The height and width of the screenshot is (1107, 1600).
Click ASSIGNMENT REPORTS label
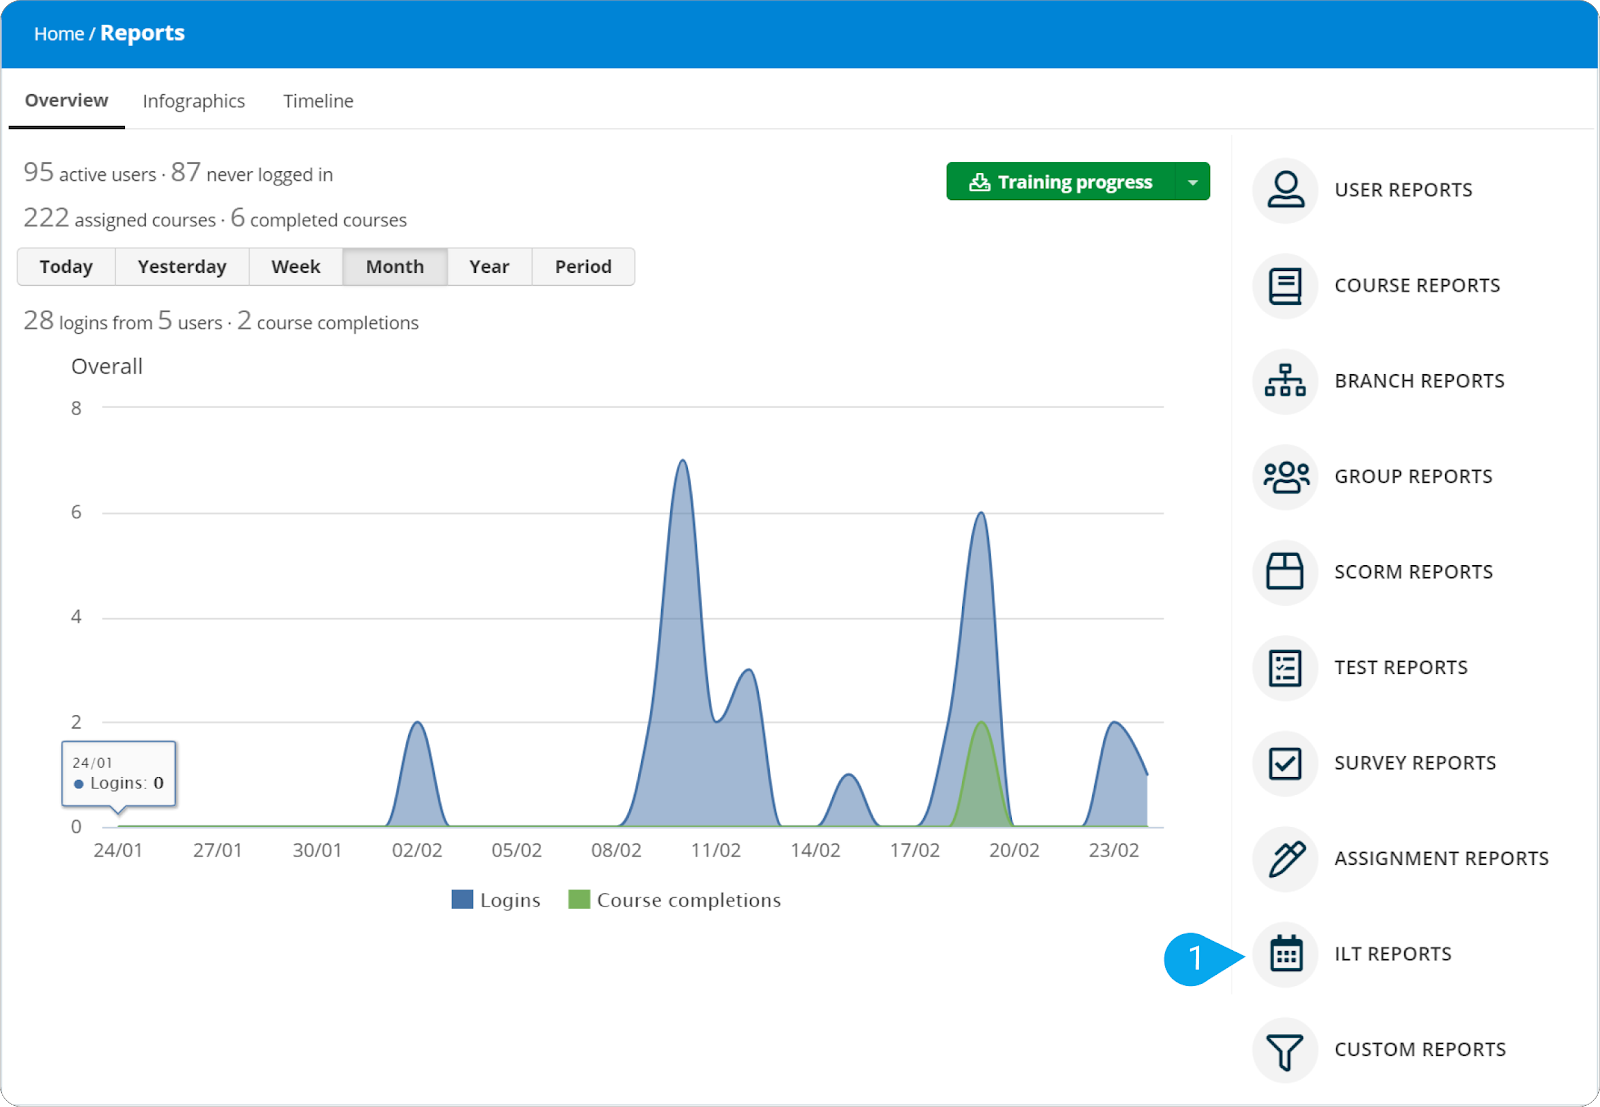pyautogui.click(x=1441, y=859)
